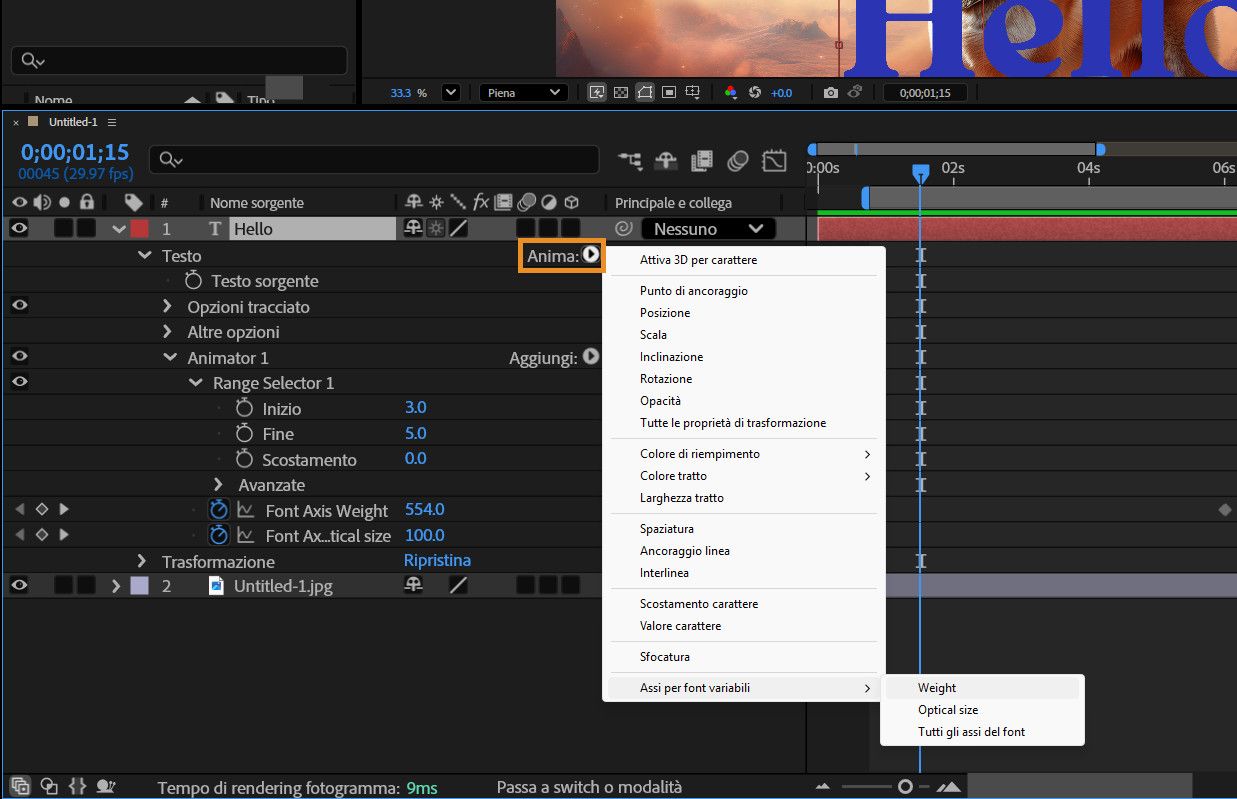
Task: Toggle eye for Opzioni tracciato
Action: [19, 306]
